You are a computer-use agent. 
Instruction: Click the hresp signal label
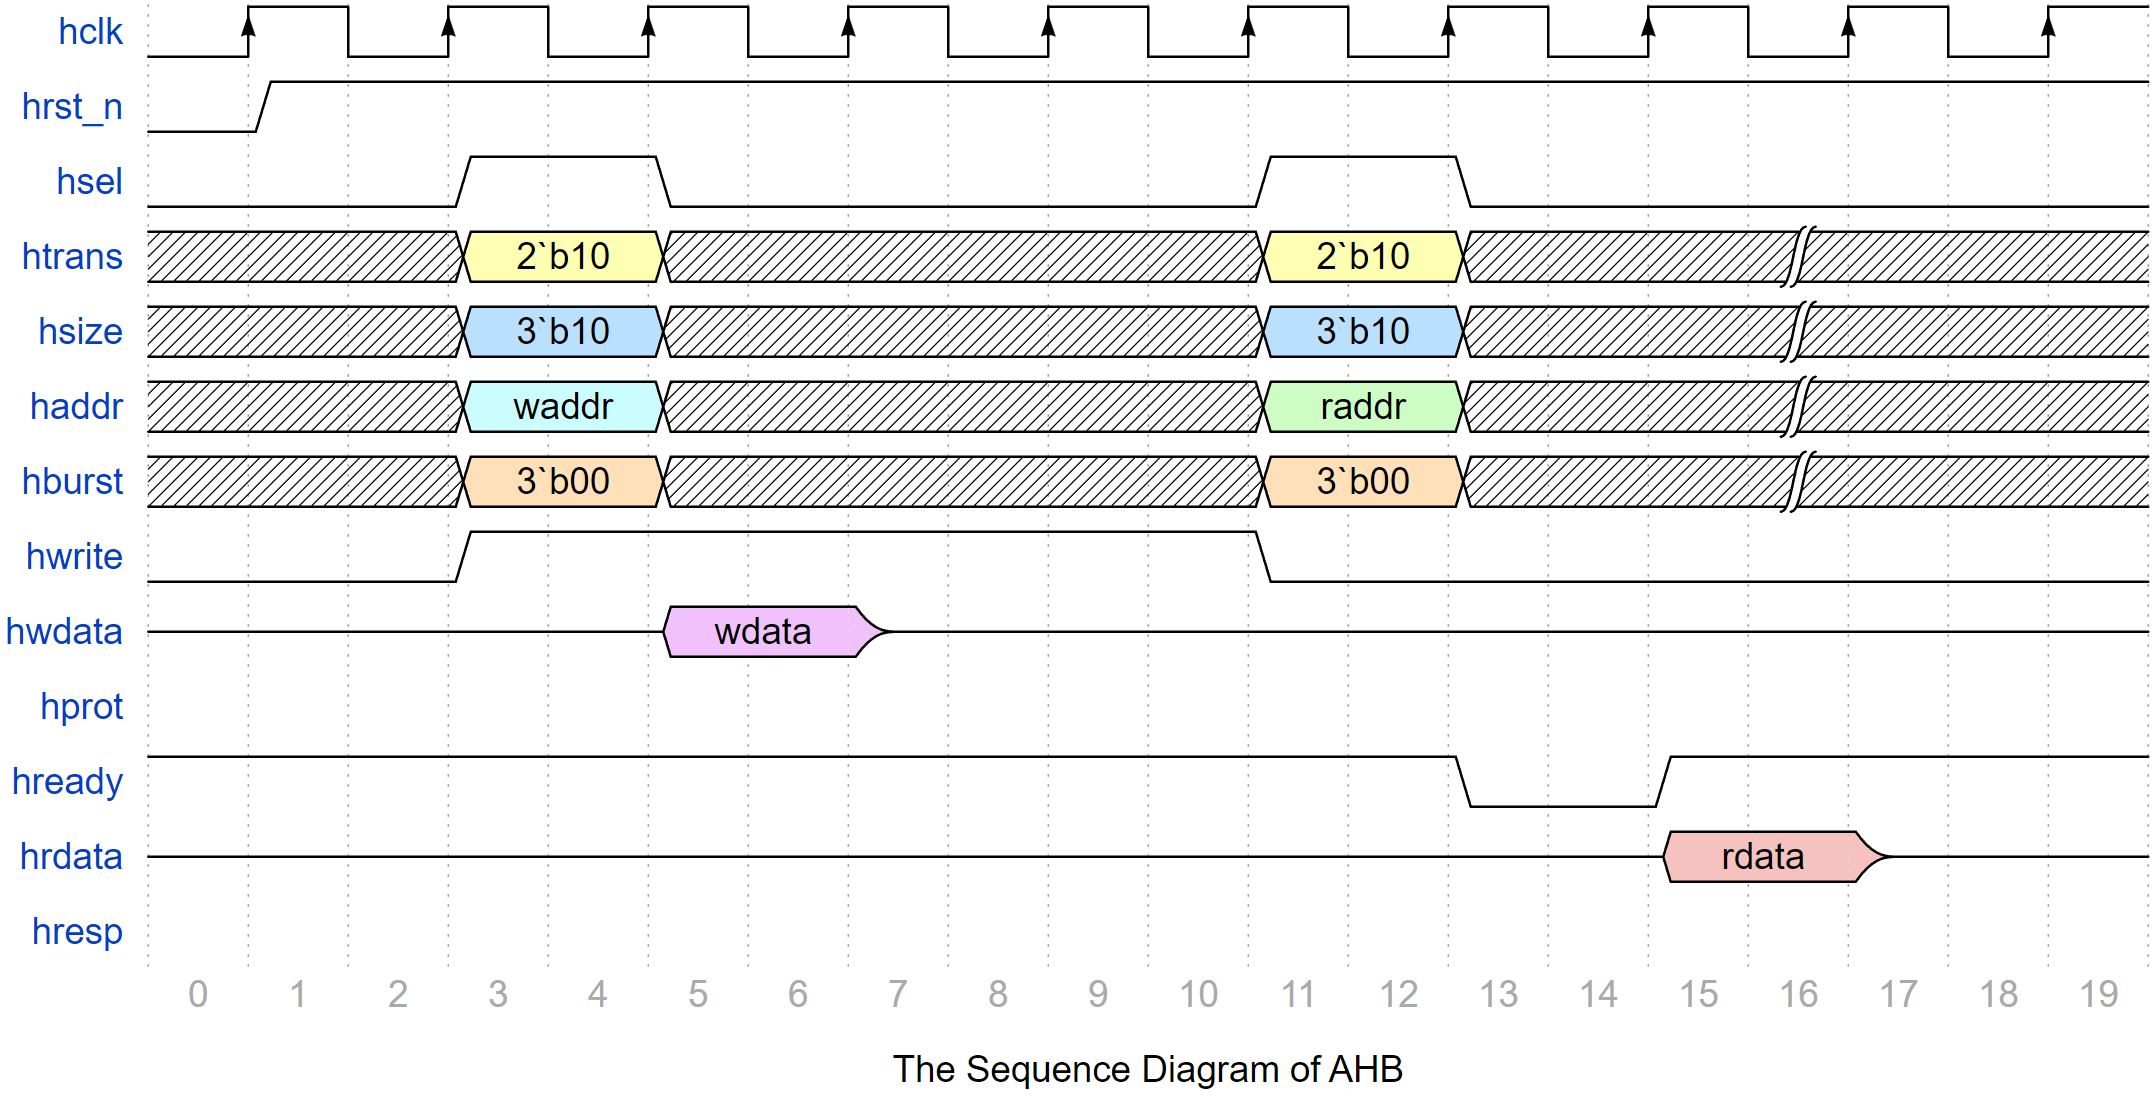(77, 932)
